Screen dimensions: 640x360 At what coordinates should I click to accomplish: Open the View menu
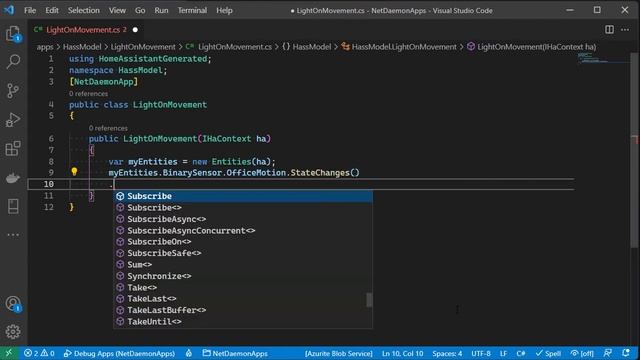tap(117, 10)
